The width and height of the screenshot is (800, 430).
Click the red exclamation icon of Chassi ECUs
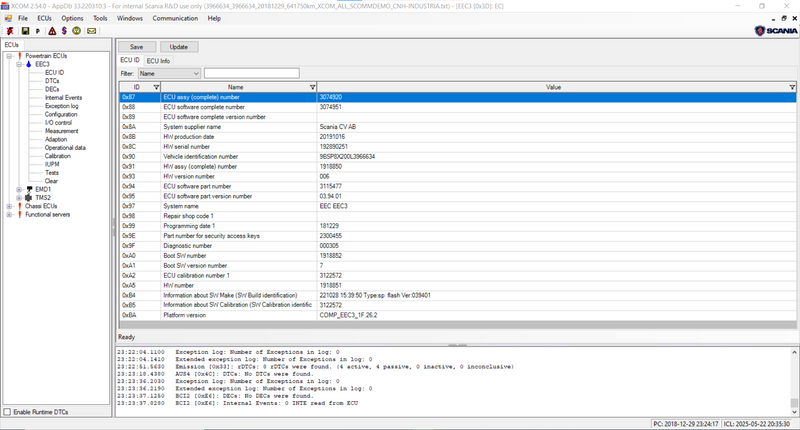pyautogui.click(x=20, y=206)
